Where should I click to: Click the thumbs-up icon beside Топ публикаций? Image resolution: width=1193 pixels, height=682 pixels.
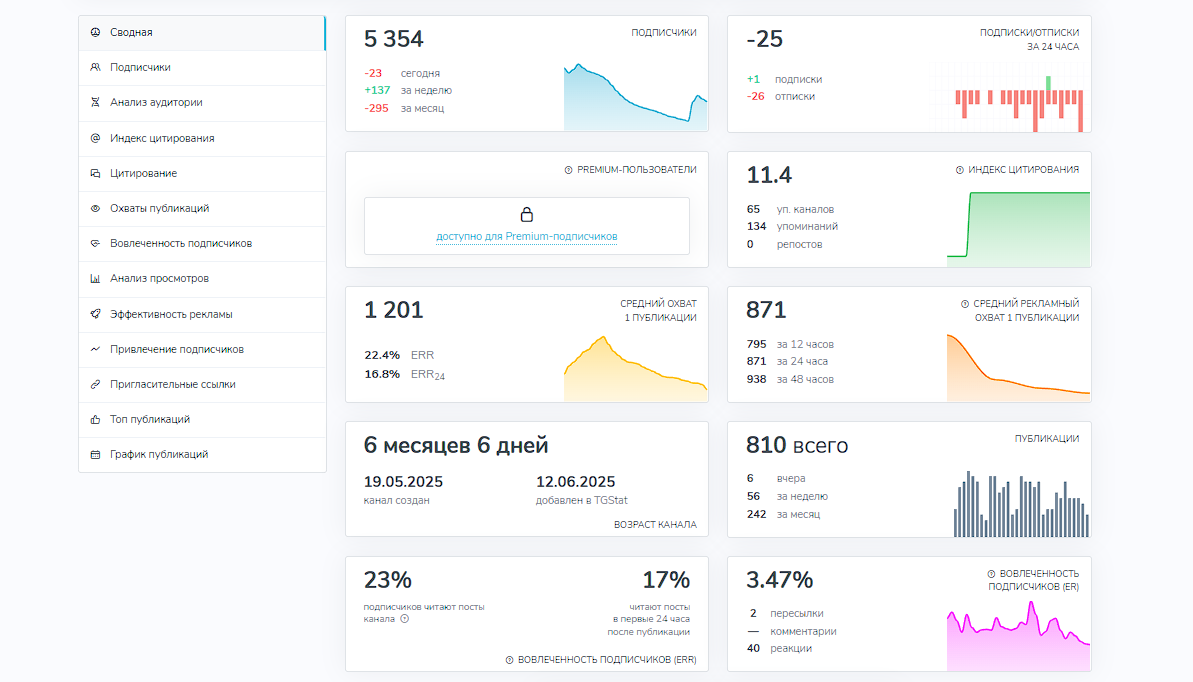point(95,420)
